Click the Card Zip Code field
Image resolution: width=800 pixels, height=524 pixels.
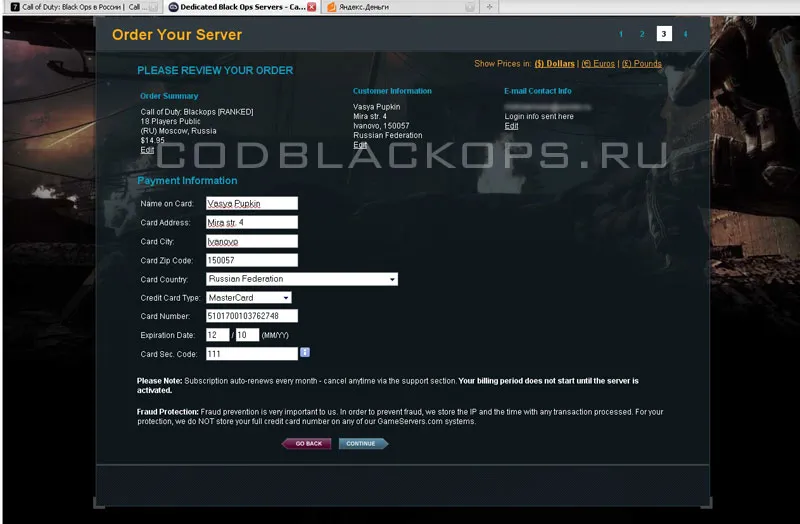pos(252,260)
